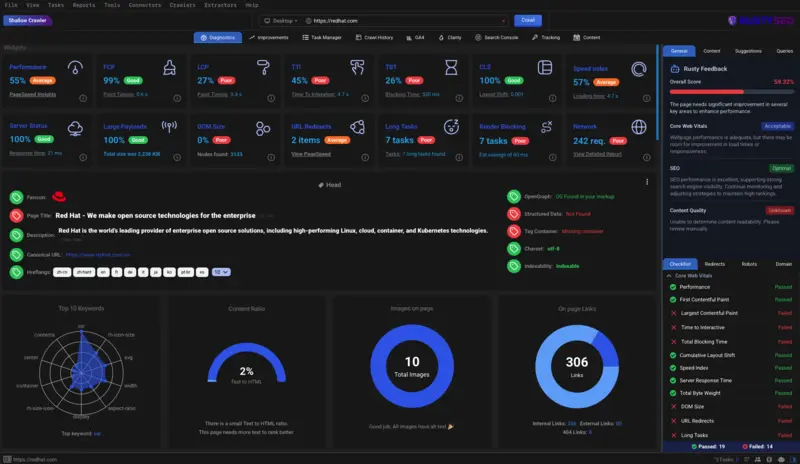The width and height of the screenshot is (800, 464).
Task: Switch to the Tracking tab
Action: pyautogui.click(x=545, y=37)
